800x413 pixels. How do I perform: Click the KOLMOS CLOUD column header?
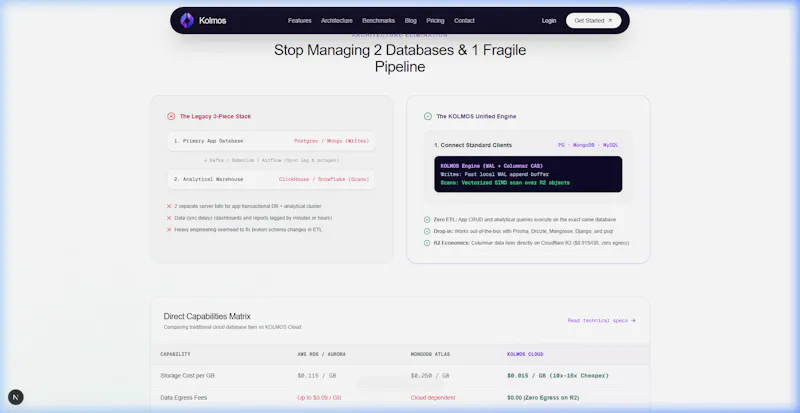525,354
